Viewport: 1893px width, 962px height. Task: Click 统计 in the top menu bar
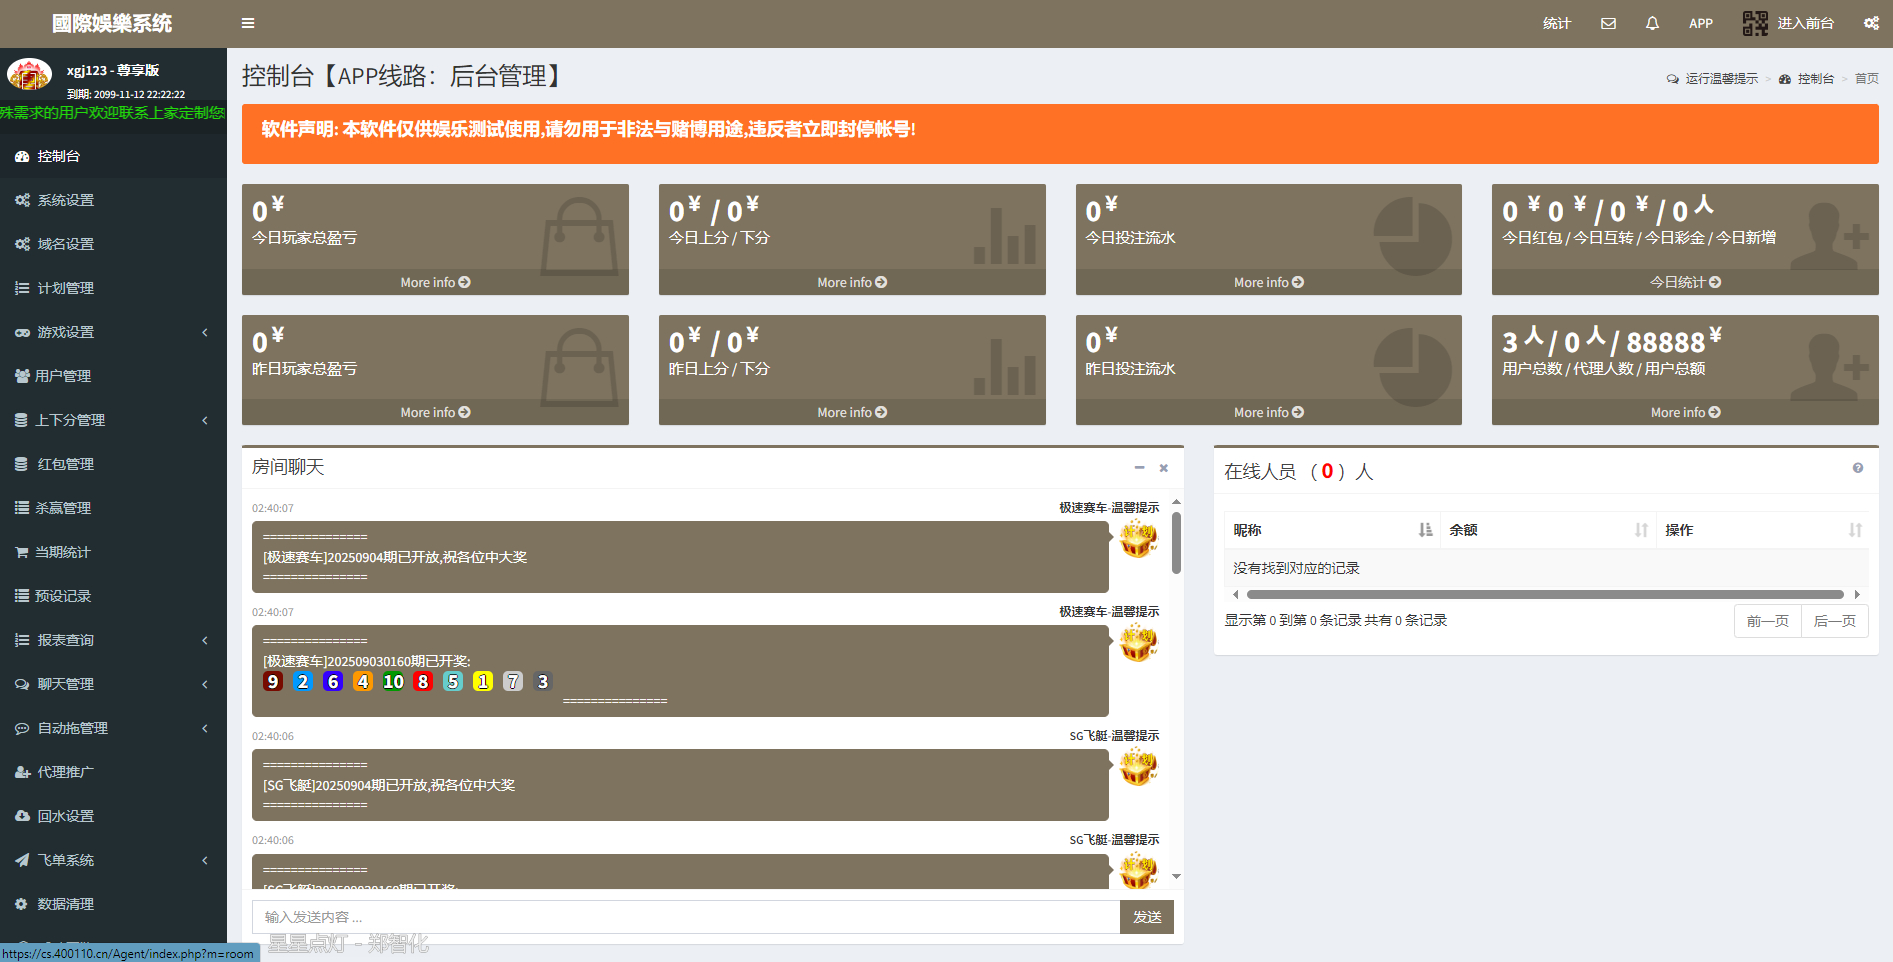click(x=1557, y=22)
